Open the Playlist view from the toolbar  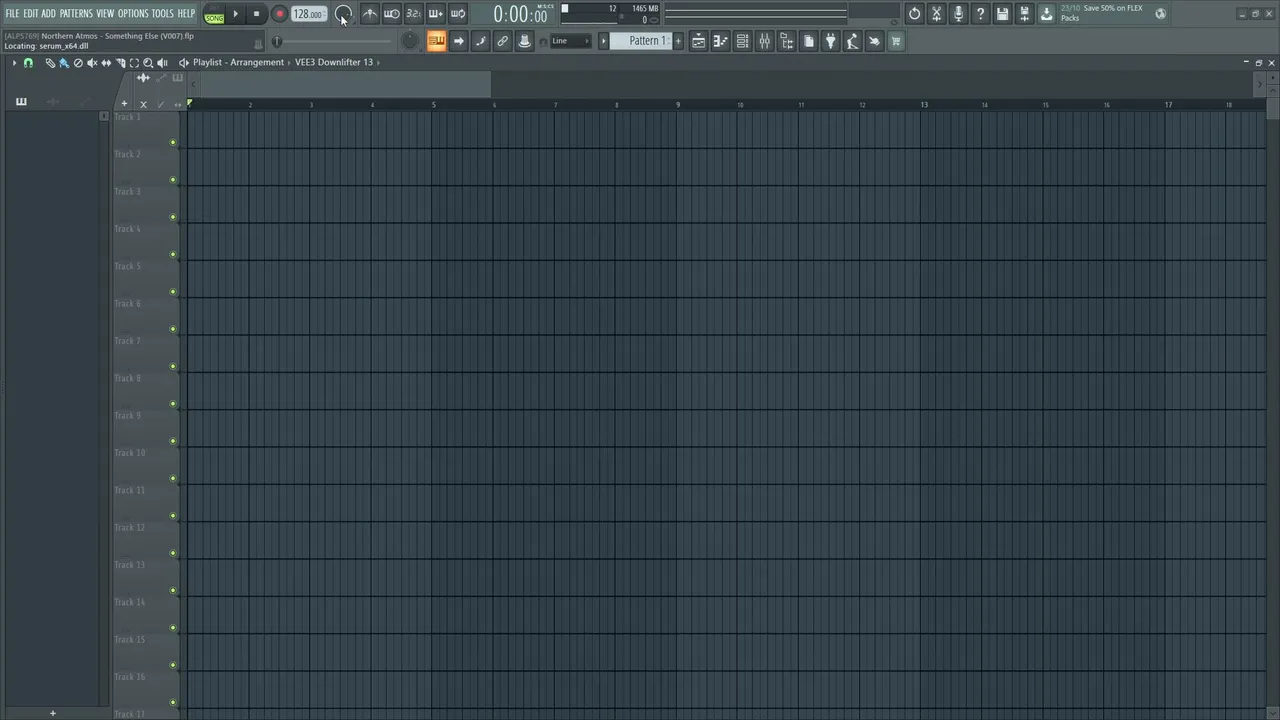pos(698,41)
